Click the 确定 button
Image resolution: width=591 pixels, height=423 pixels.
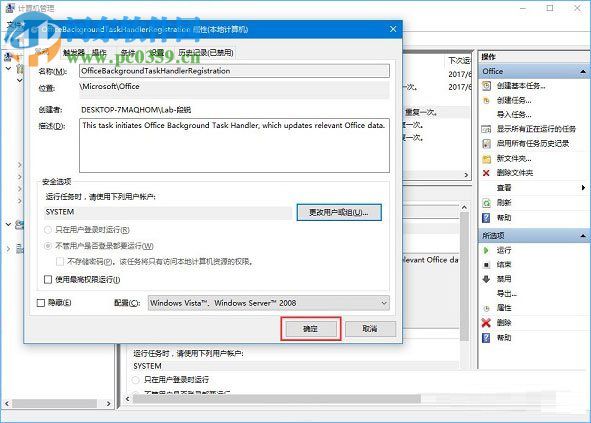click(x=311, y=329)
